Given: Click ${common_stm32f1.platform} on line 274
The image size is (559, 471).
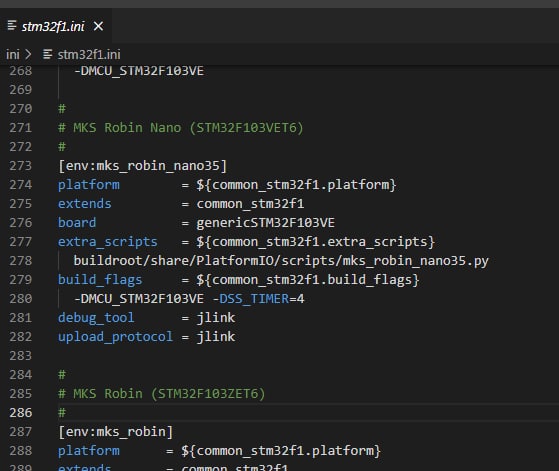Looking at the screenshot, I should [x=296, y=185].
